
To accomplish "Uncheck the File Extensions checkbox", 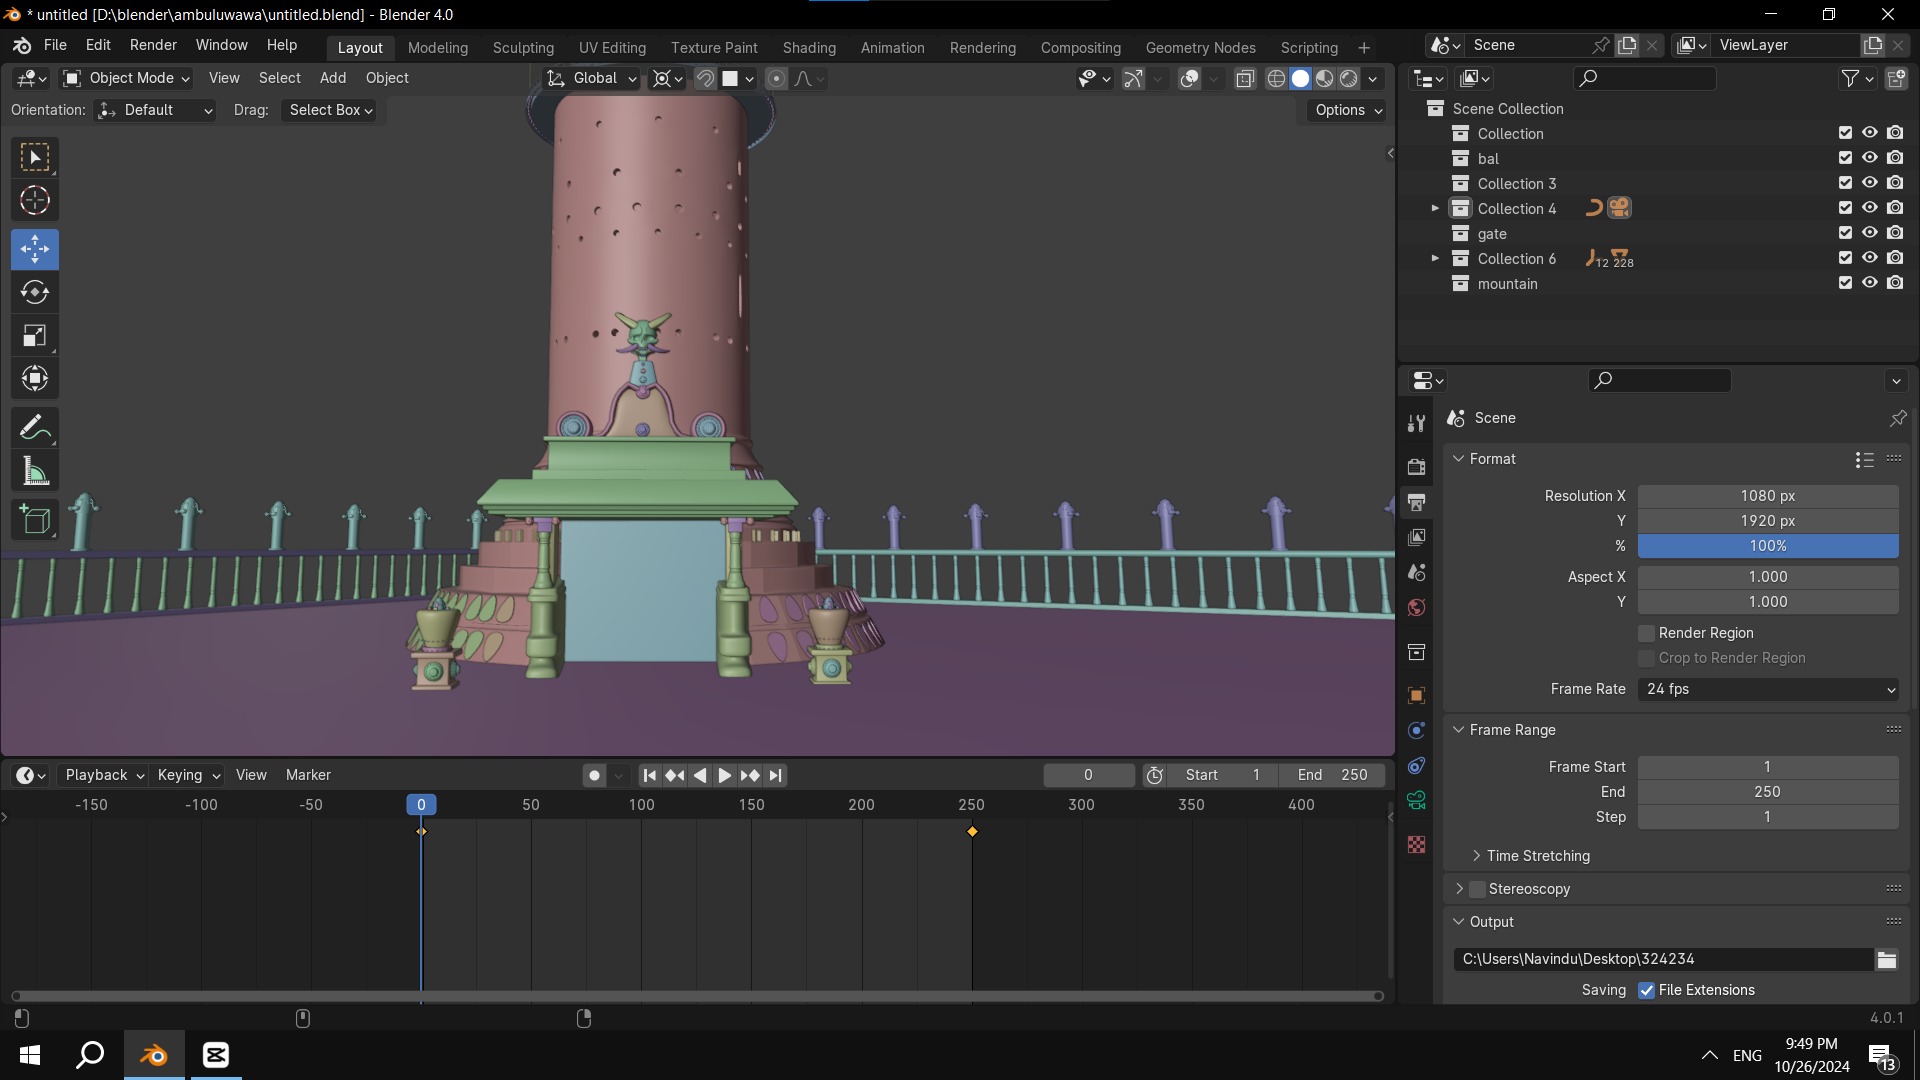I will pyautogui.click(x=1646, y=990).
